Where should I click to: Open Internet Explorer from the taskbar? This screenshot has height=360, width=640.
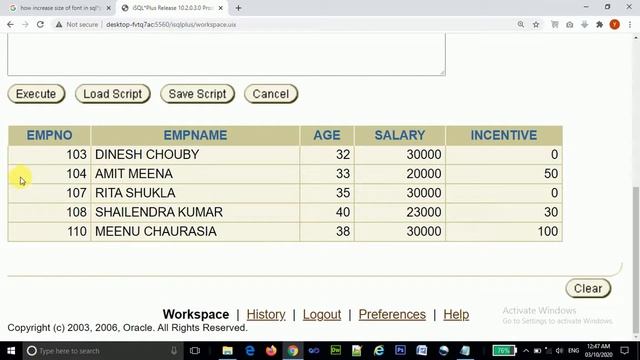[x=379, y=351]
